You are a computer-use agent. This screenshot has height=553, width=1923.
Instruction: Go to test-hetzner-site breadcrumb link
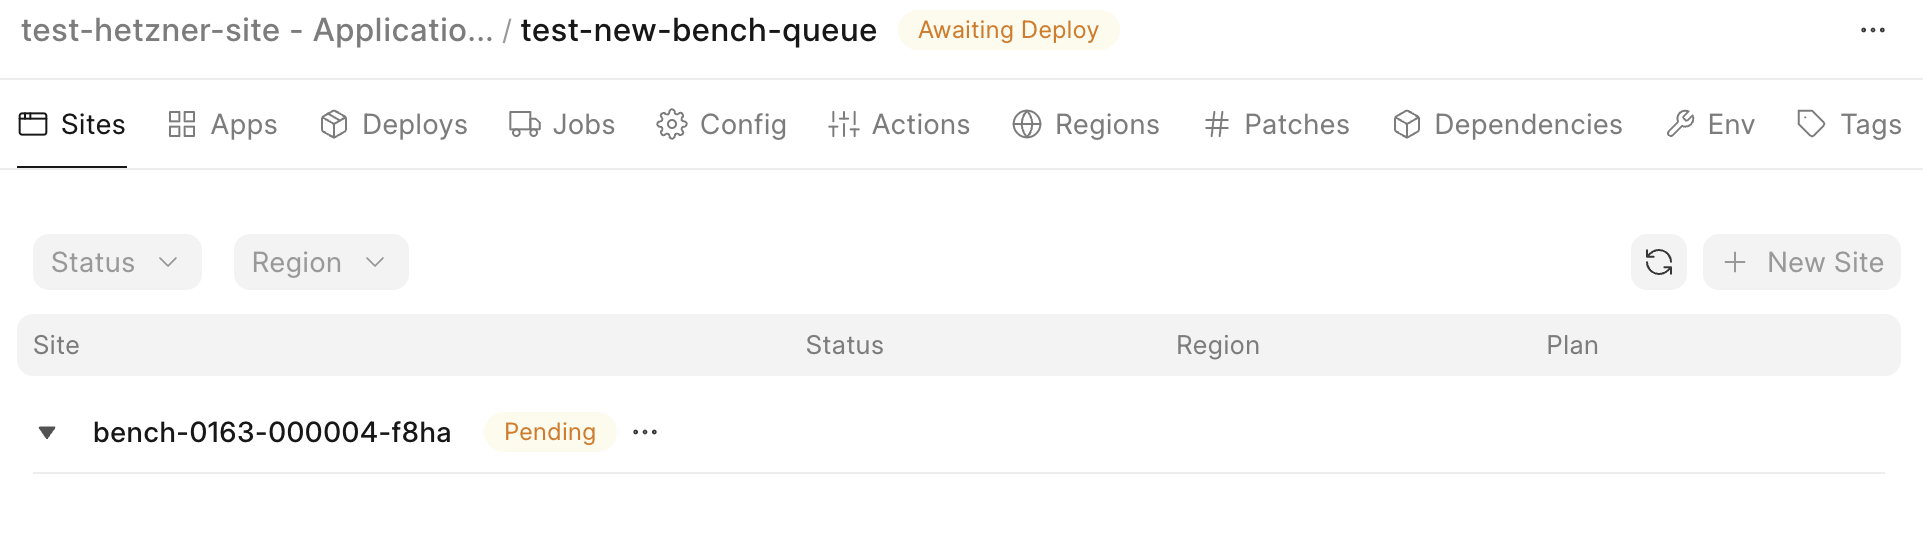tap(257, 31)
